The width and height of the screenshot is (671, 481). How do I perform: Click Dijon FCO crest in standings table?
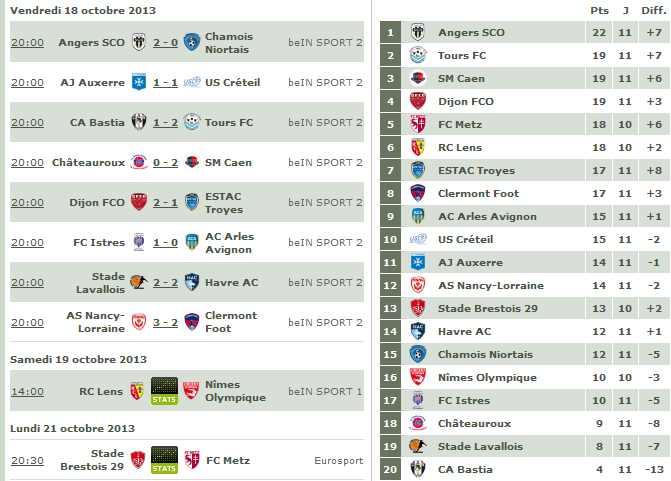(418, 101)
